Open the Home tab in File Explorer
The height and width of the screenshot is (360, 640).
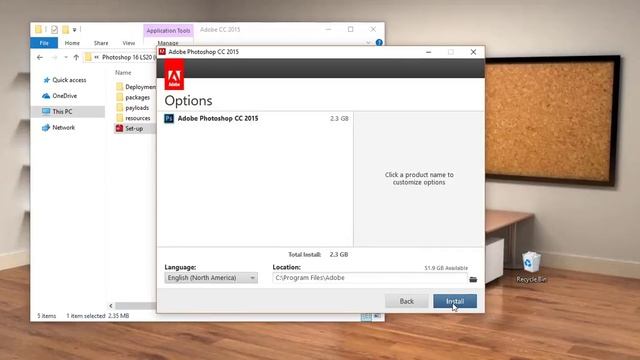point(72,43)
